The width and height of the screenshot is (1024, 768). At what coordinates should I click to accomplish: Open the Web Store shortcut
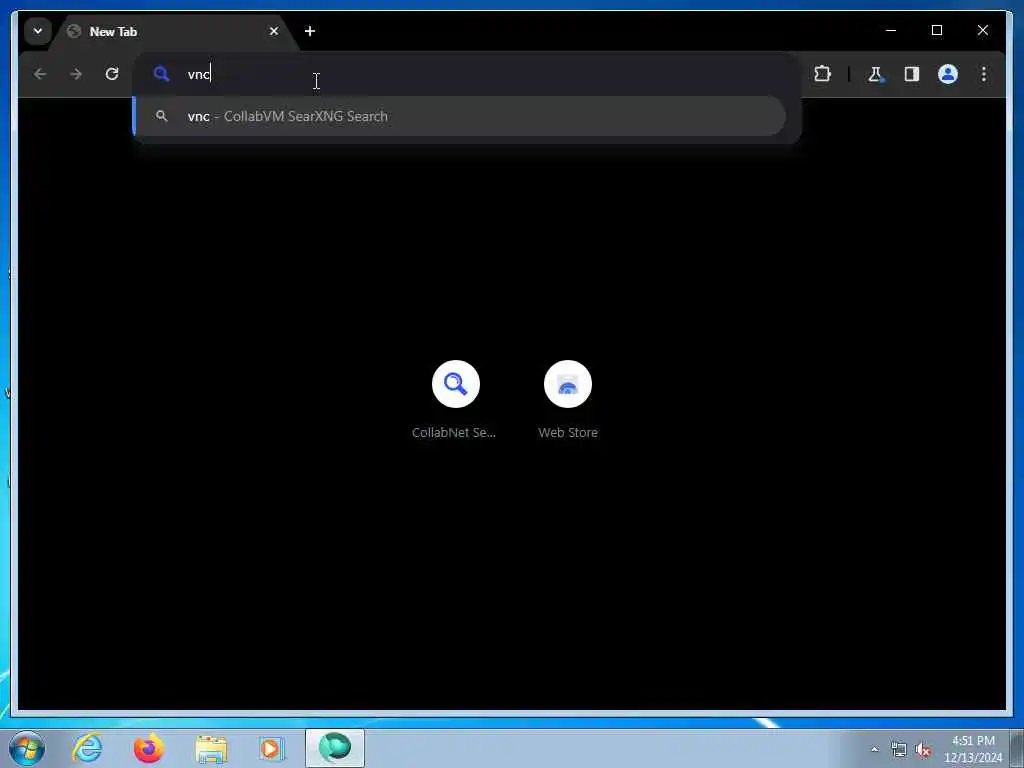568,399
